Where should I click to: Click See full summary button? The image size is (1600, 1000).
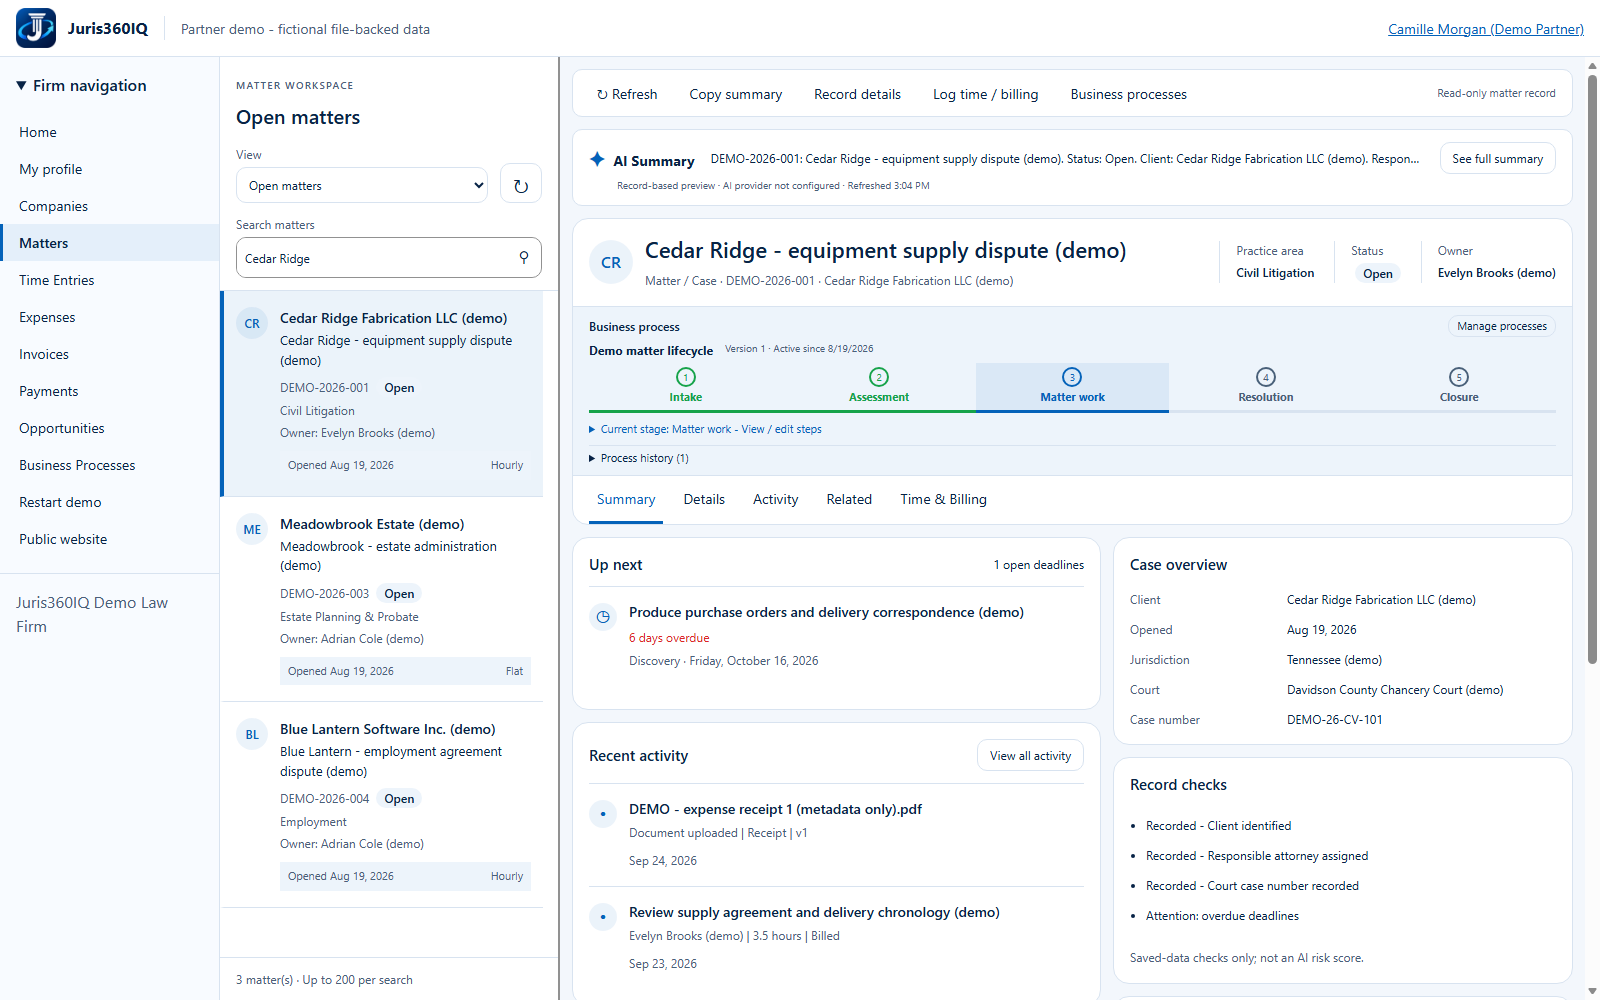(1497, 159)
